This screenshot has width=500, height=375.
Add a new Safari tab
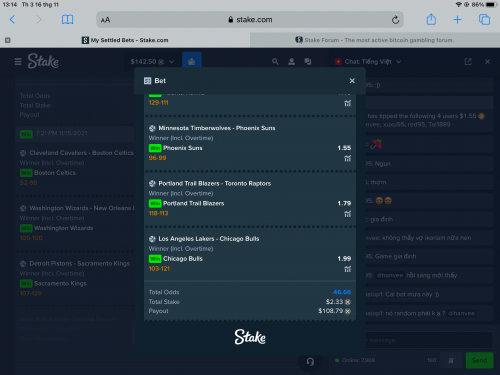(457, 20)
